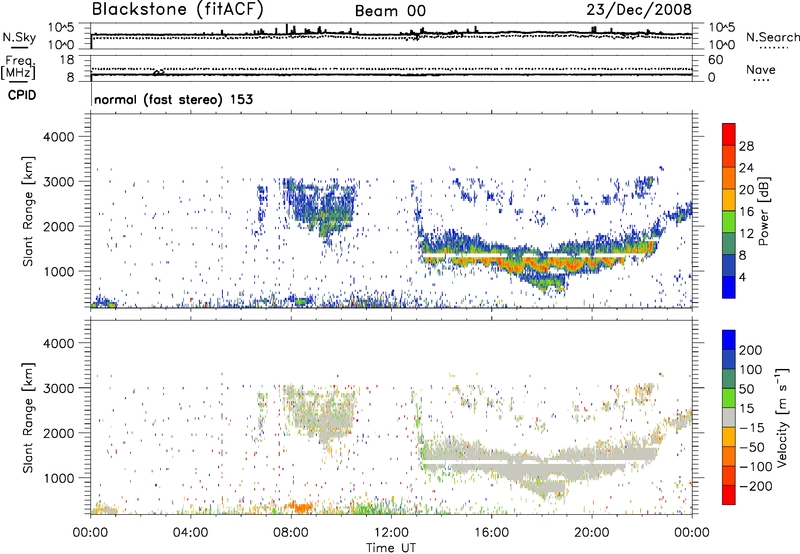Click the "Velocity [m s-1]" colorbar title
This screenshot has width=800, height=554.
[x=782, y=417]
